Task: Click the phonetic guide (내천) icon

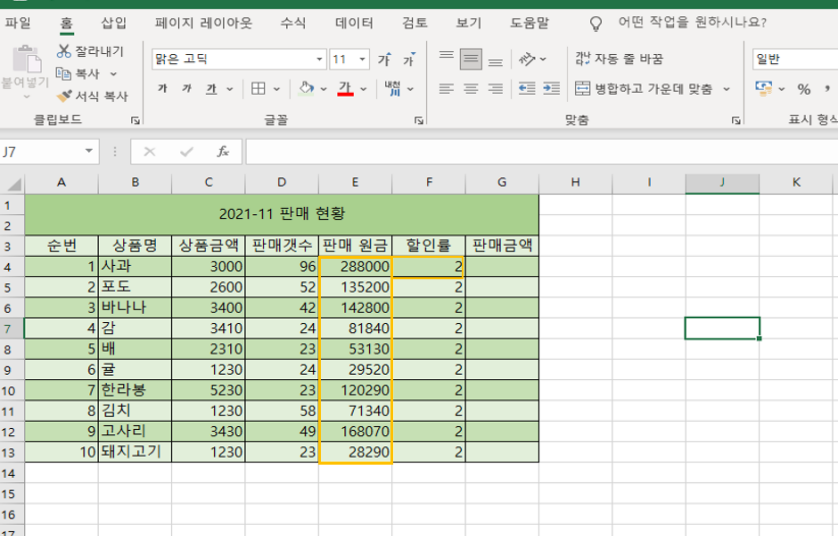Action: pos(393,88)
